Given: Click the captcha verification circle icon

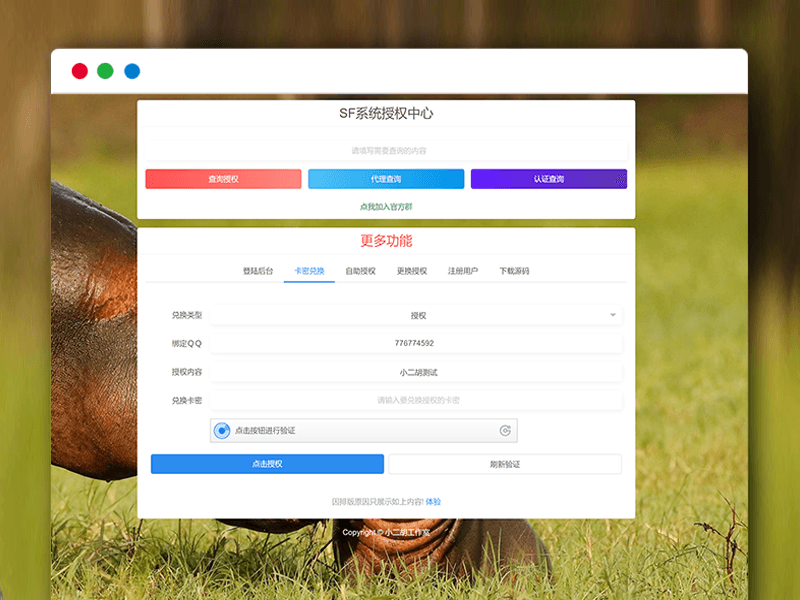Looking at the screenshot, I should pos(222,431).
